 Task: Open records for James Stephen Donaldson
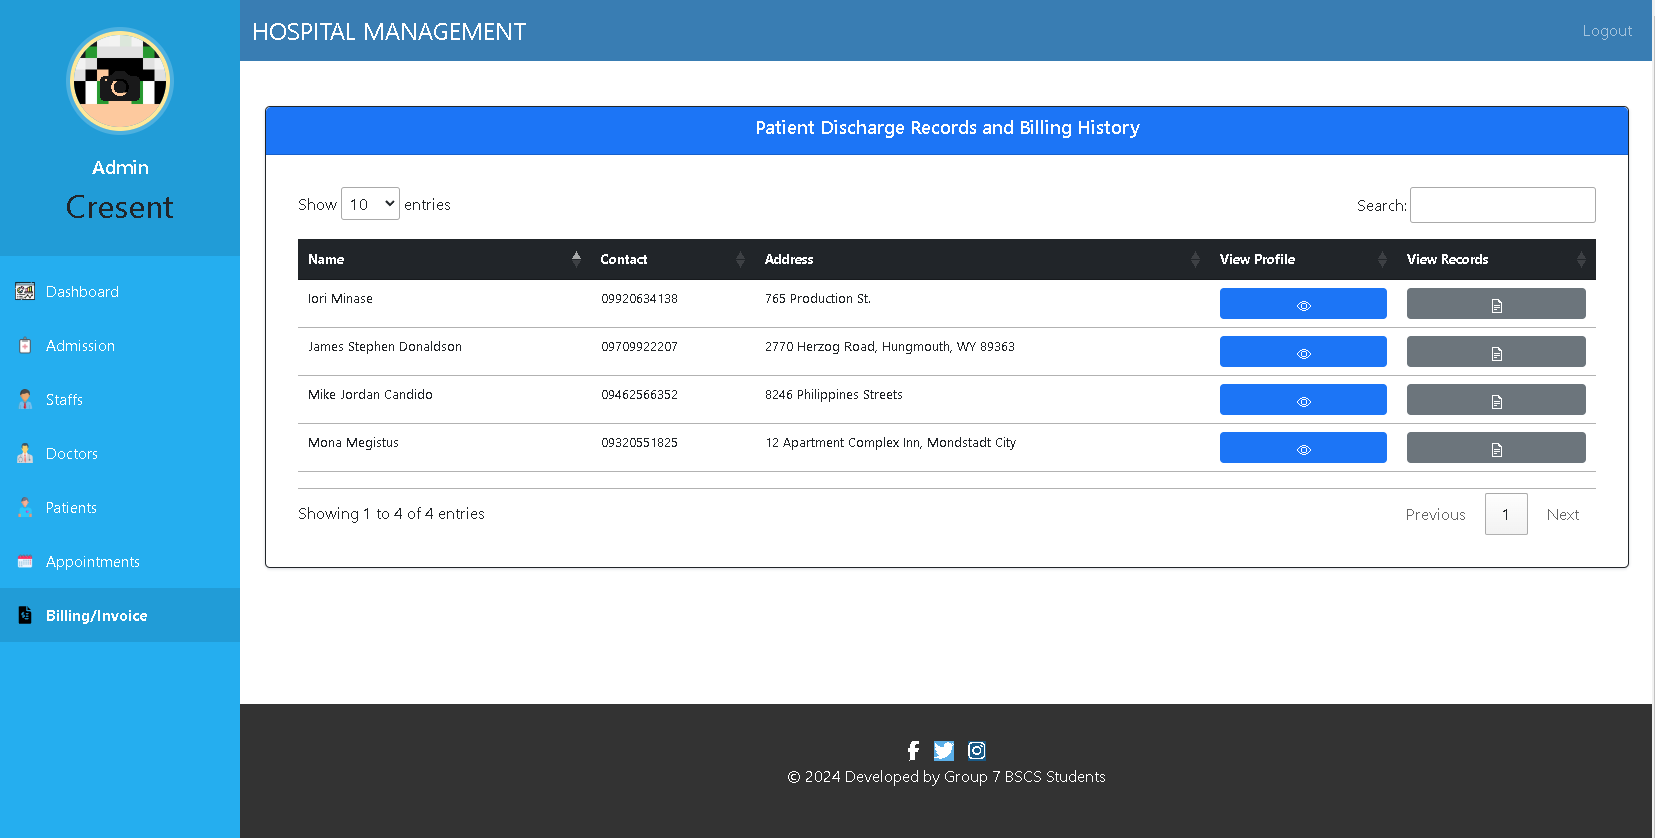click(x=1496, y=352)
